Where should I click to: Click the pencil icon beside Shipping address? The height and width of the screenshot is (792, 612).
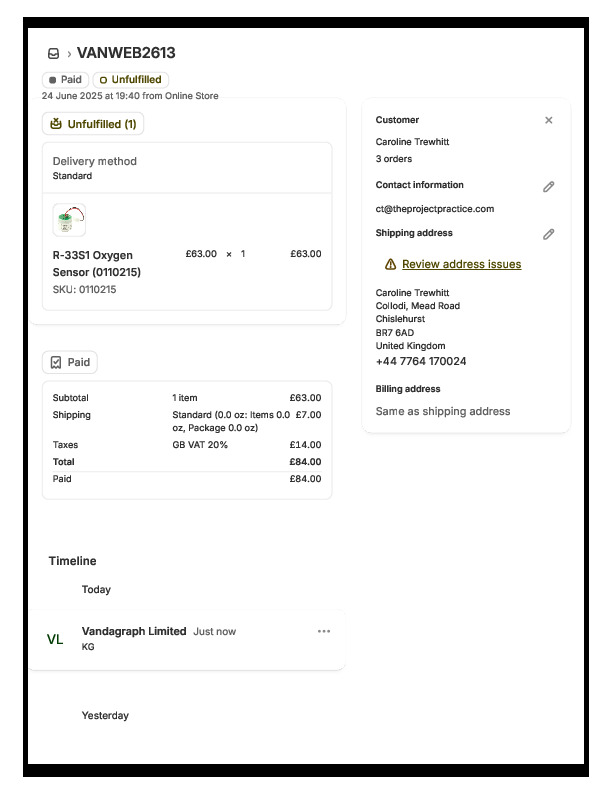tap(548, 235)
